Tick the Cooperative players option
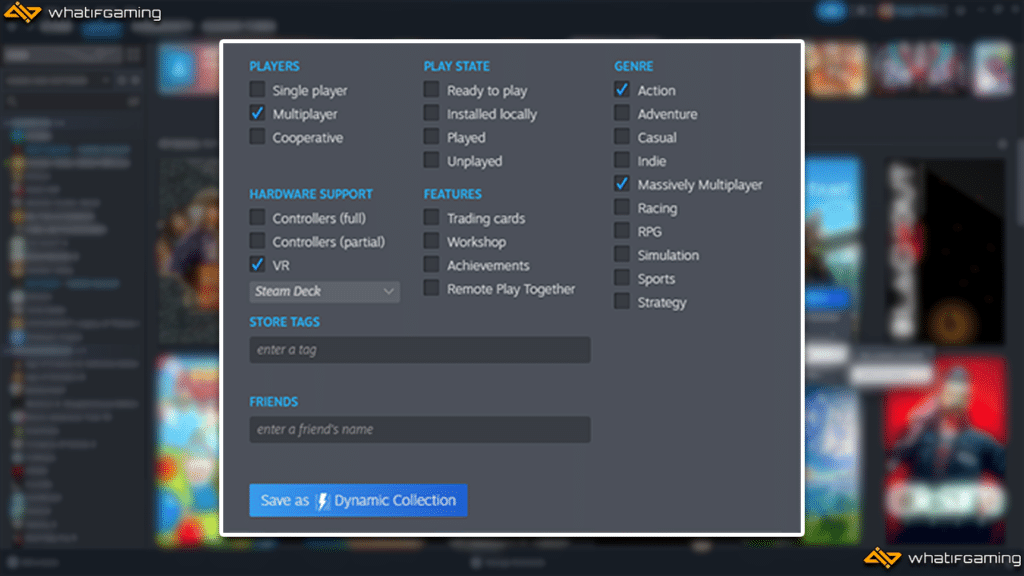Image resolution: width=1024 pixels, height=576 pixels. pyautogui.click(x=258, y=138)
